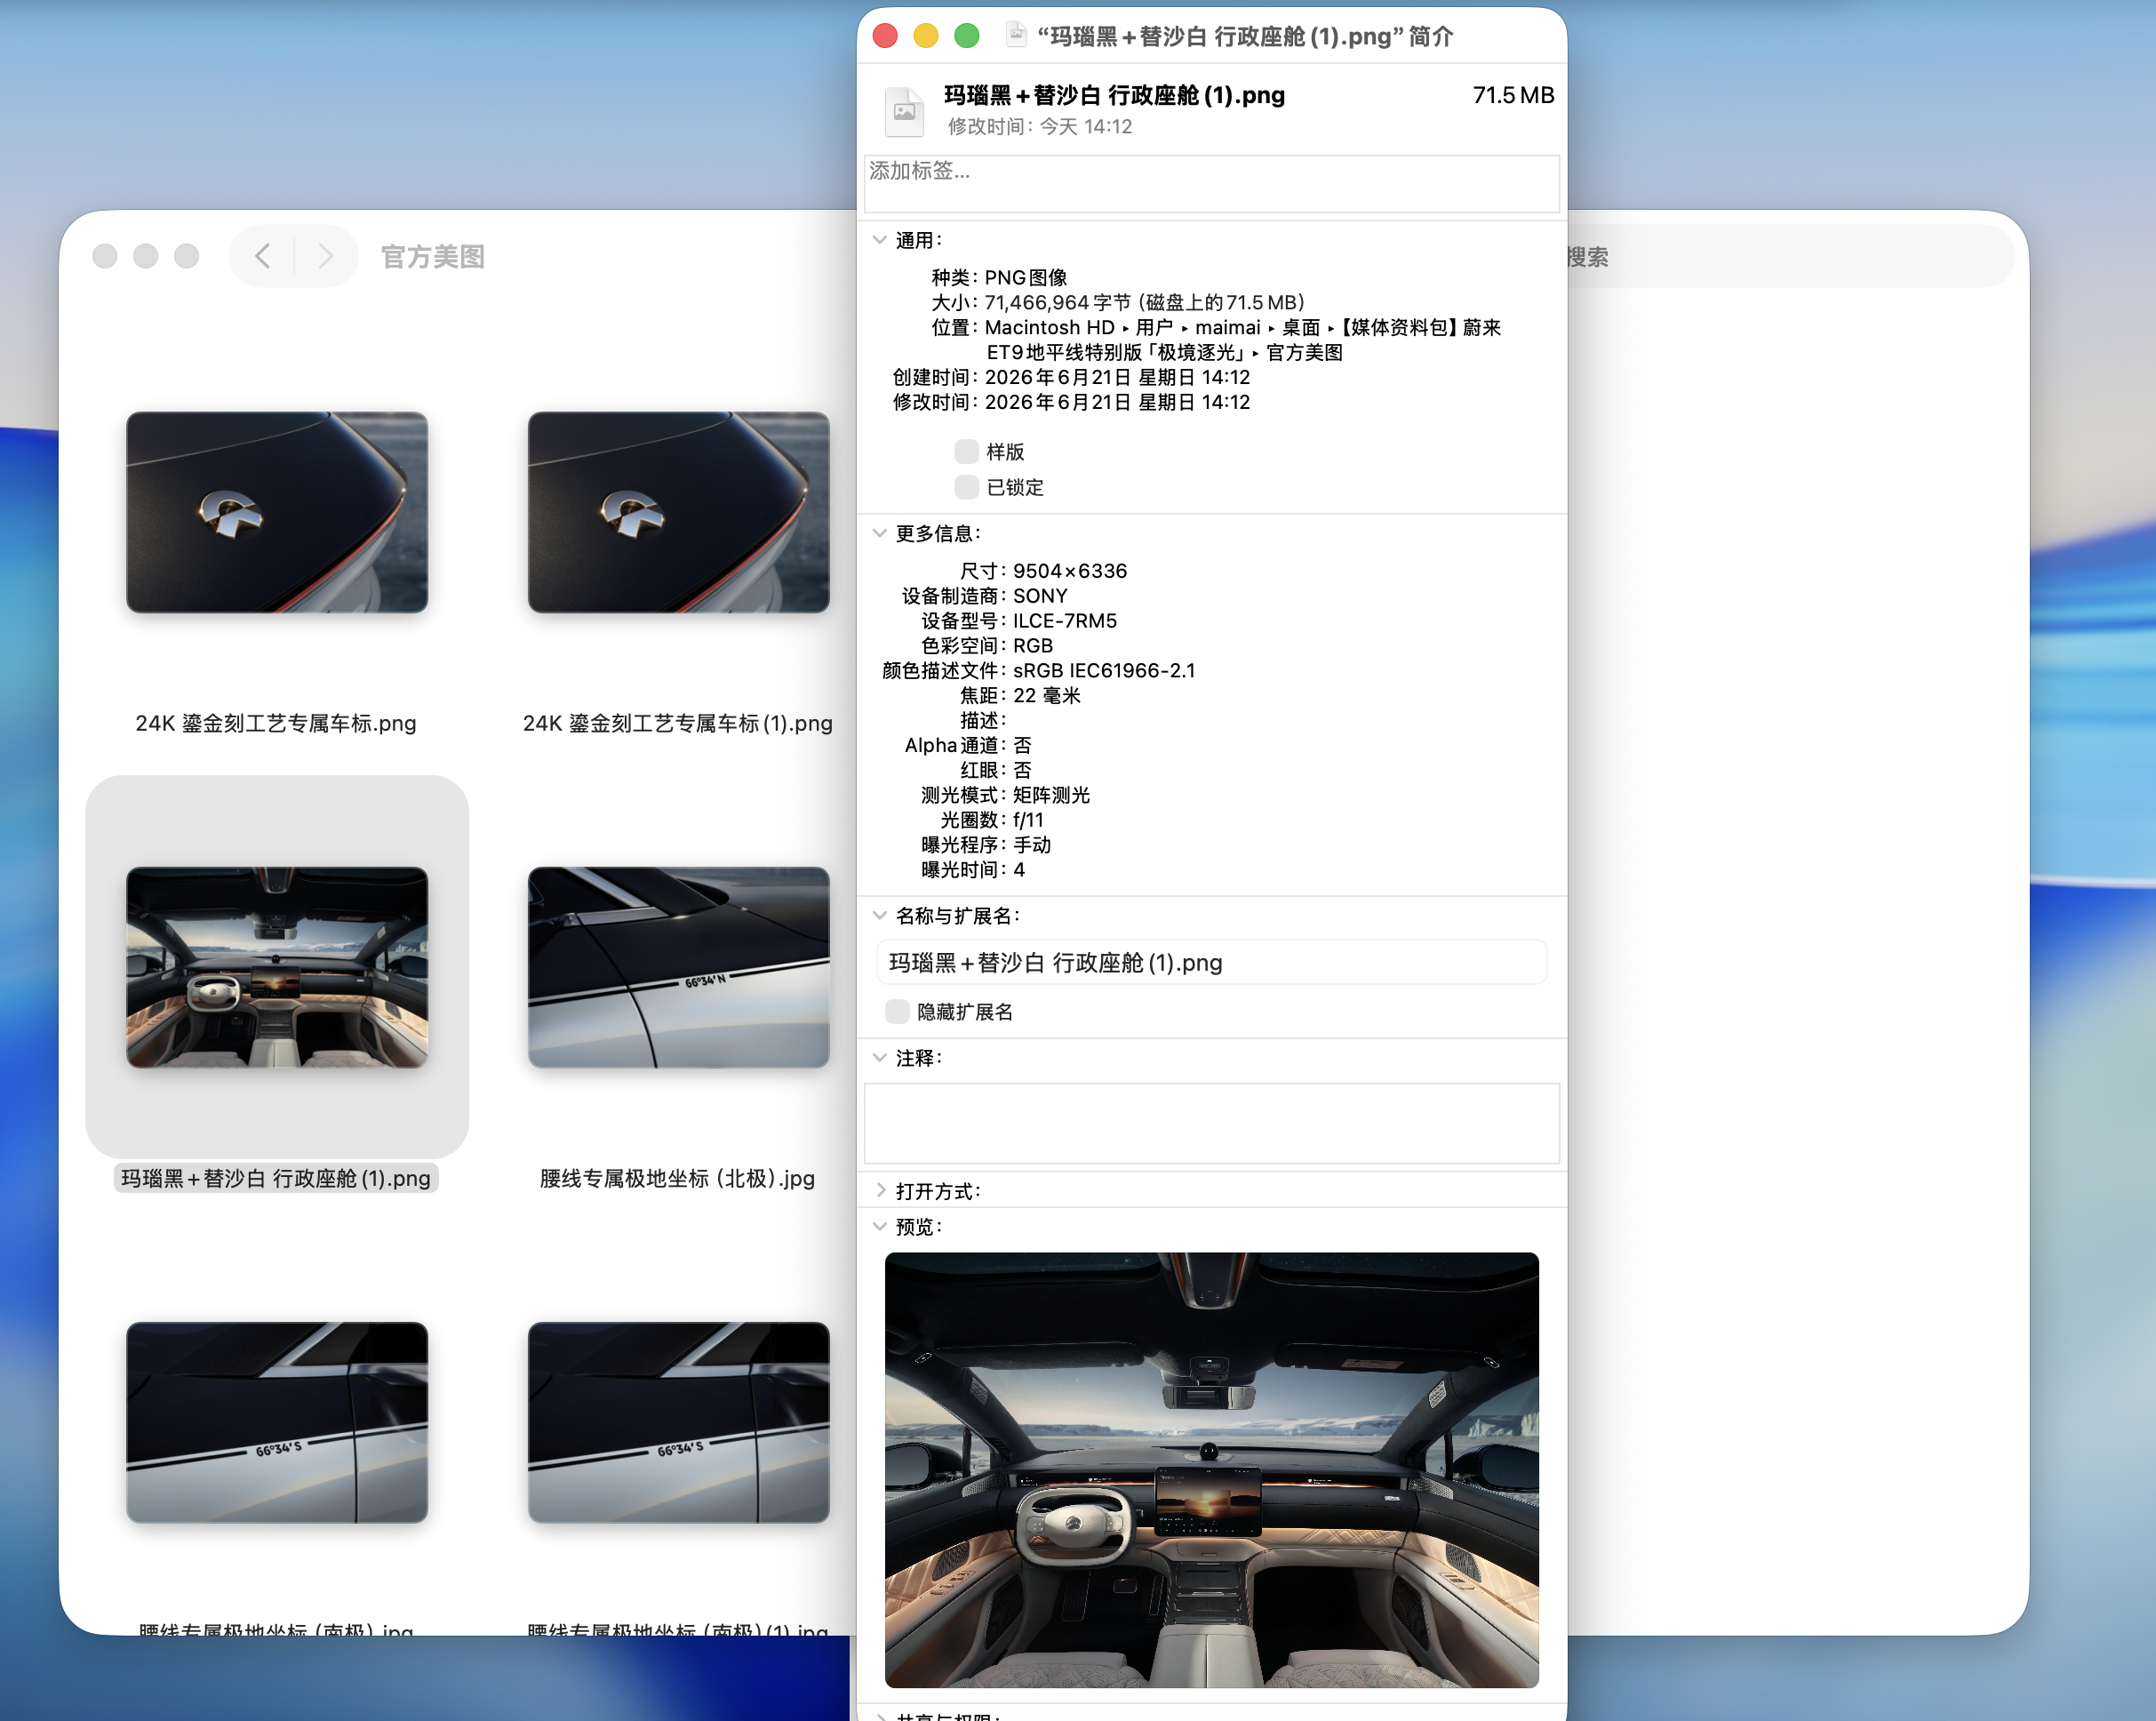The height and width of the screenshot is (1721, 2156).
Task: Click the 创建时间 value 2026年6月21日
Action: click(x=1118, y=377)
